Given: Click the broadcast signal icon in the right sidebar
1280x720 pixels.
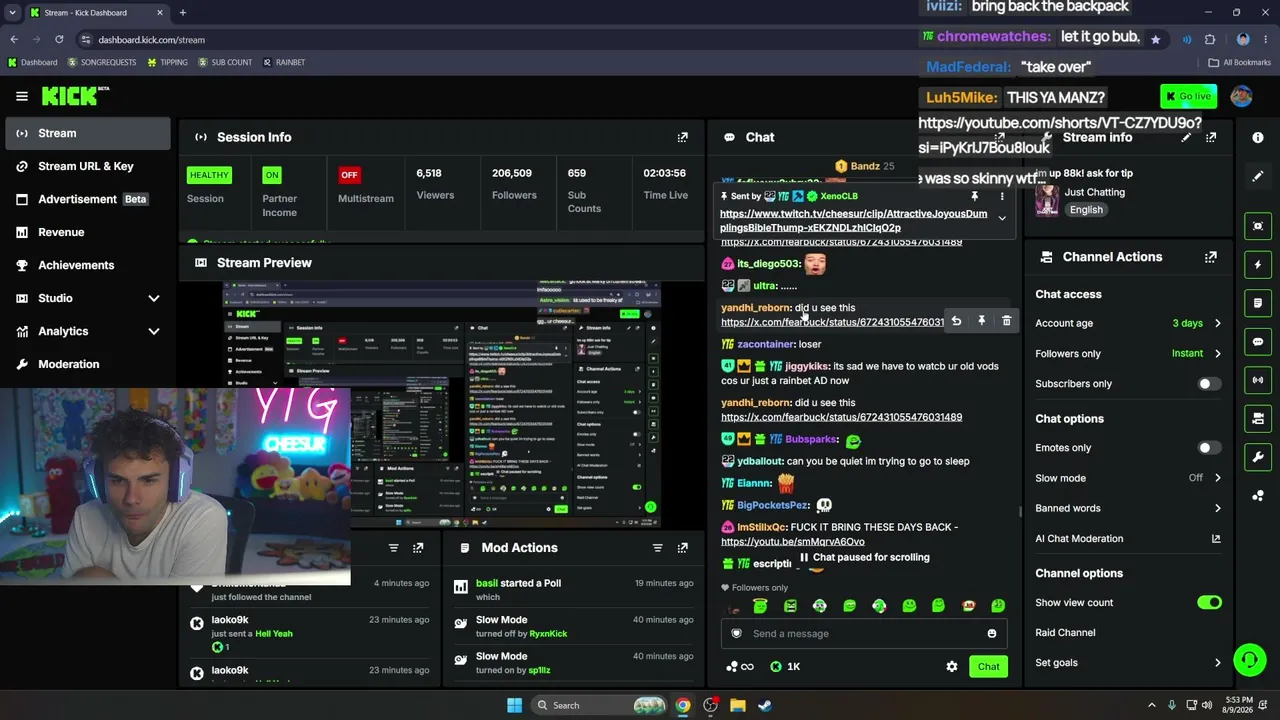Looking at the screenshot, I should [x=1258, y=380].
